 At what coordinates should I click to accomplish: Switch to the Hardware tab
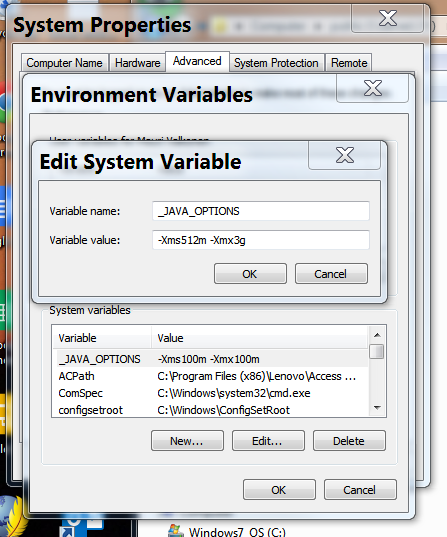(x=137, y=63)
